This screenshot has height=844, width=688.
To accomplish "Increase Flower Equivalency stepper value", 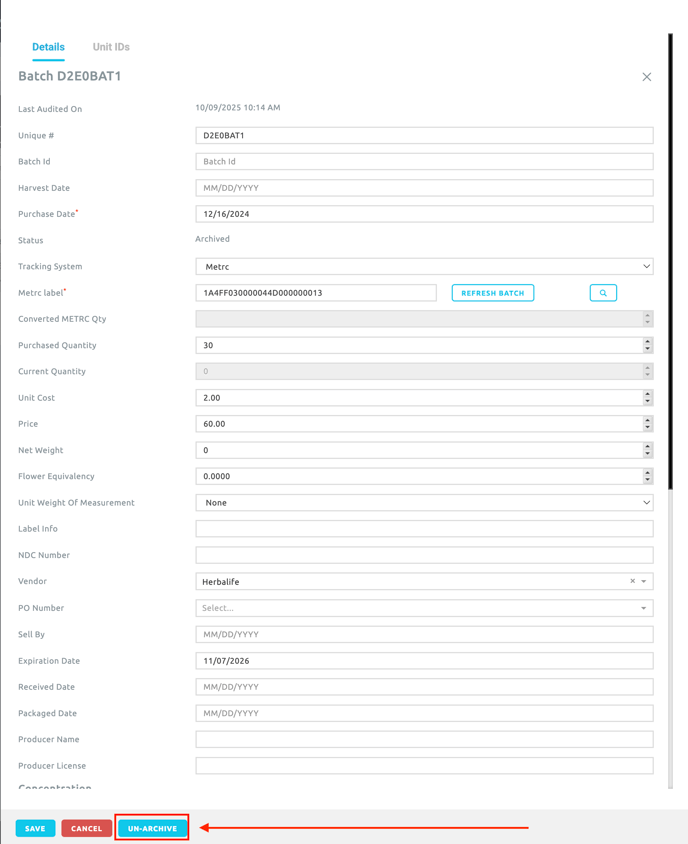I will (647, 472).
